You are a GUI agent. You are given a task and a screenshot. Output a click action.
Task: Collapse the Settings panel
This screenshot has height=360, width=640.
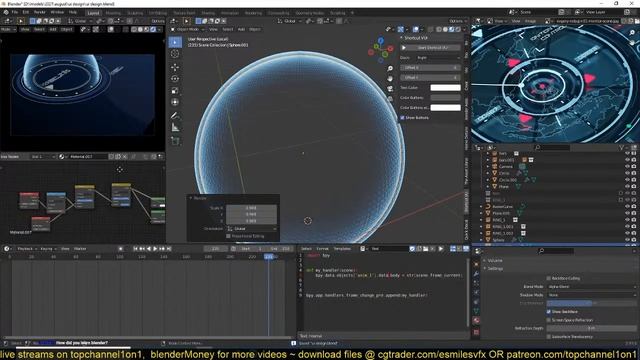tap(495, 269)
